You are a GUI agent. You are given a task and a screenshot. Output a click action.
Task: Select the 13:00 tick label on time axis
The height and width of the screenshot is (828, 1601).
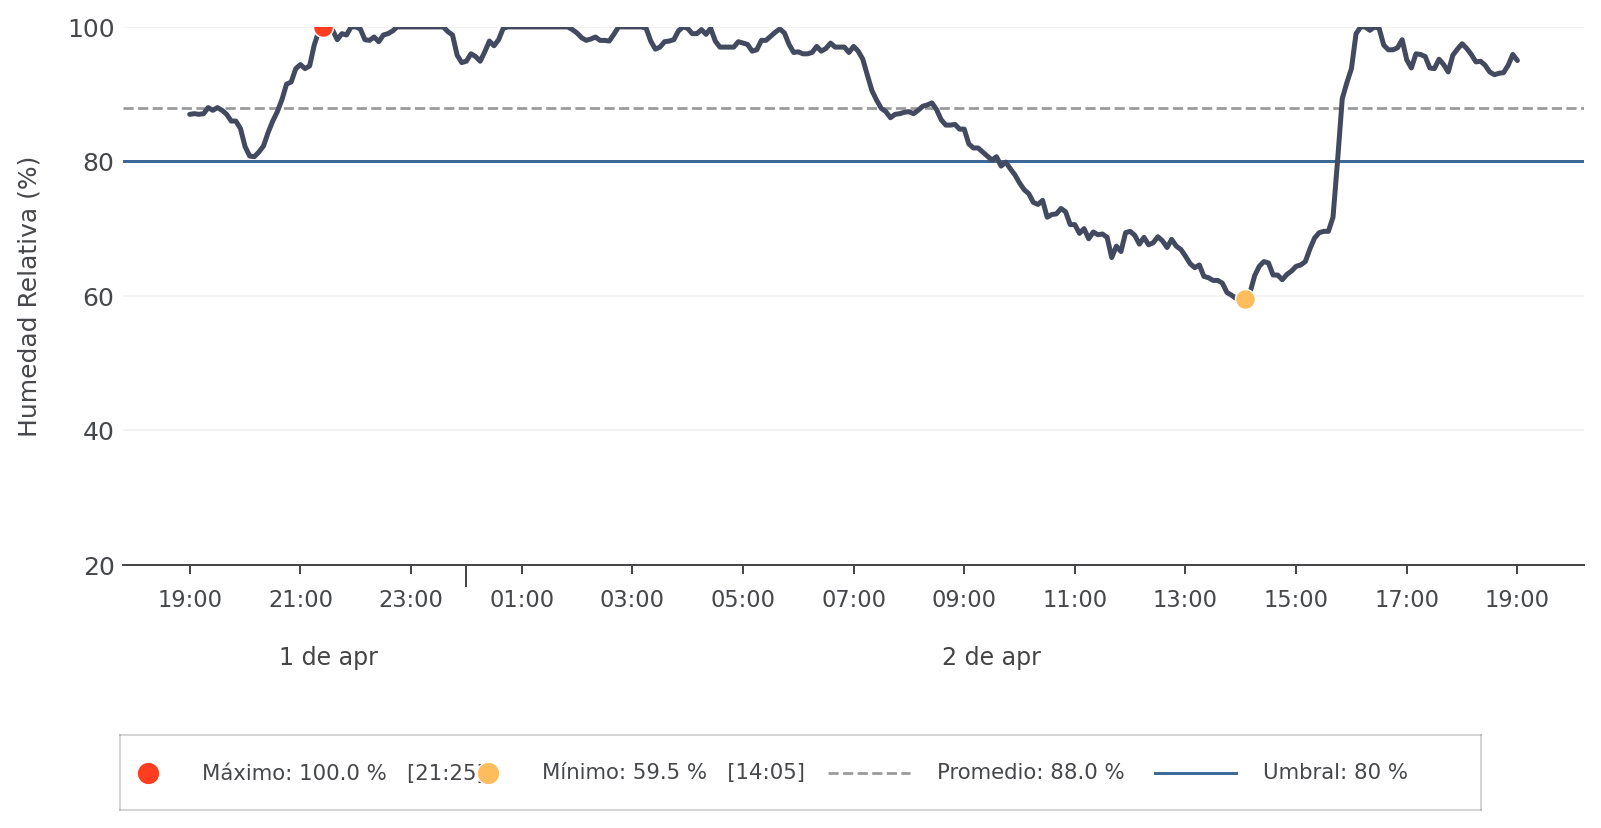click(1185, 600)
